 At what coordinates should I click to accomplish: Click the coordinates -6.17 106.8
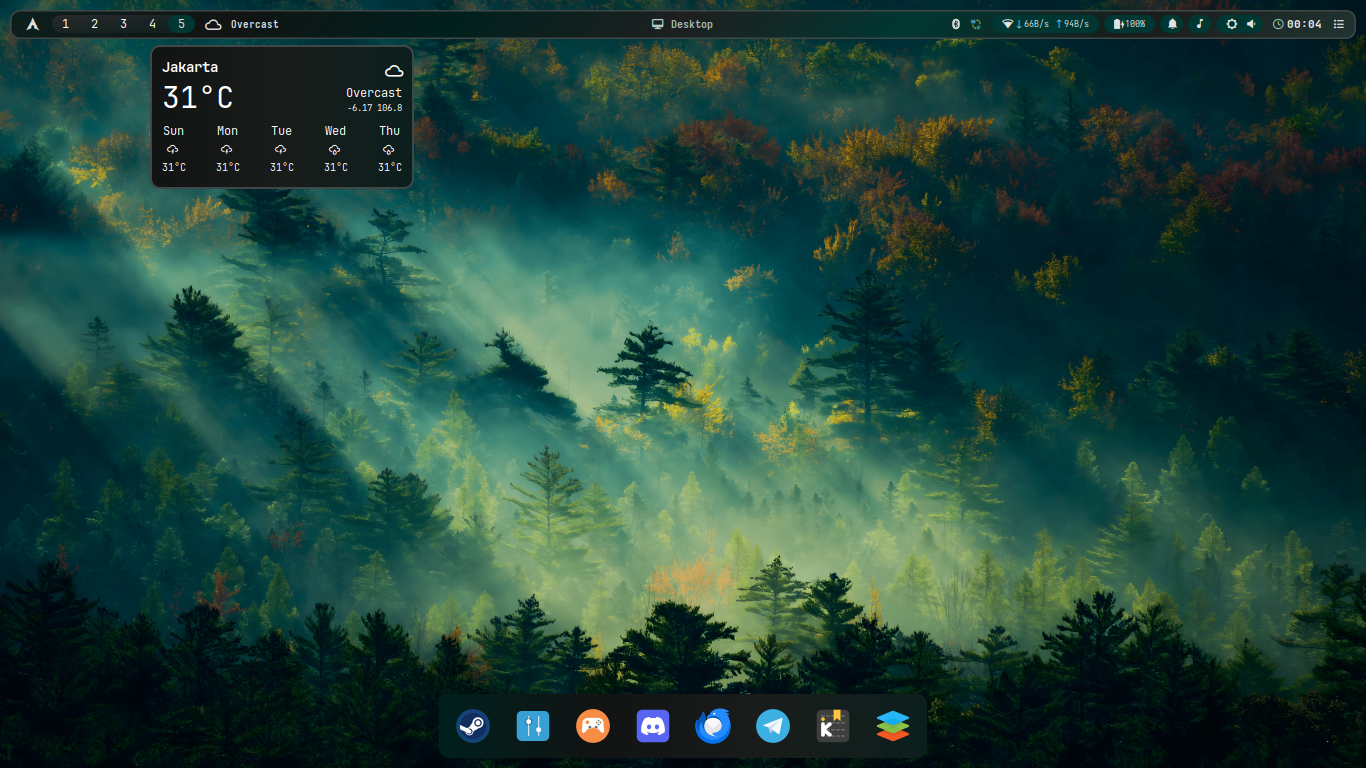[x=375, y=108]
